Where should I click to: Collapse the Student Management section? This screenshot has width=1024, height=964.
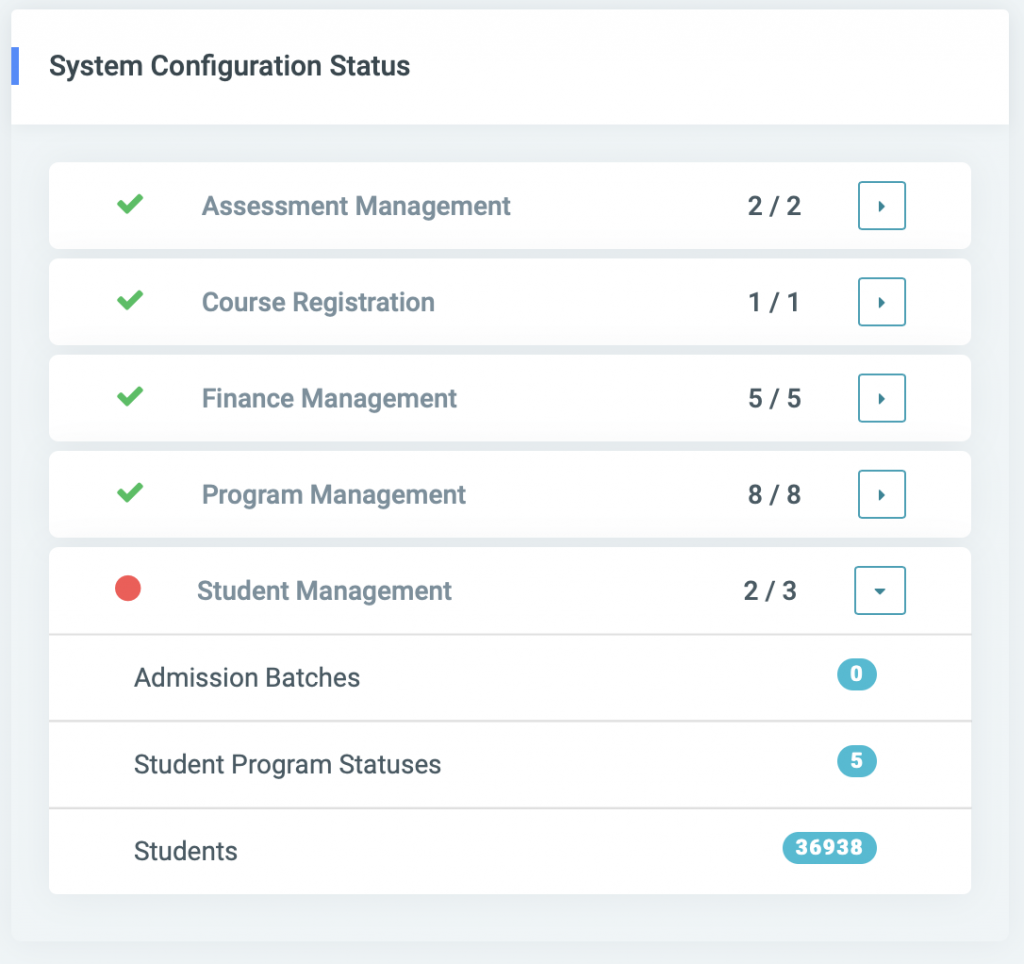point(880,590)
